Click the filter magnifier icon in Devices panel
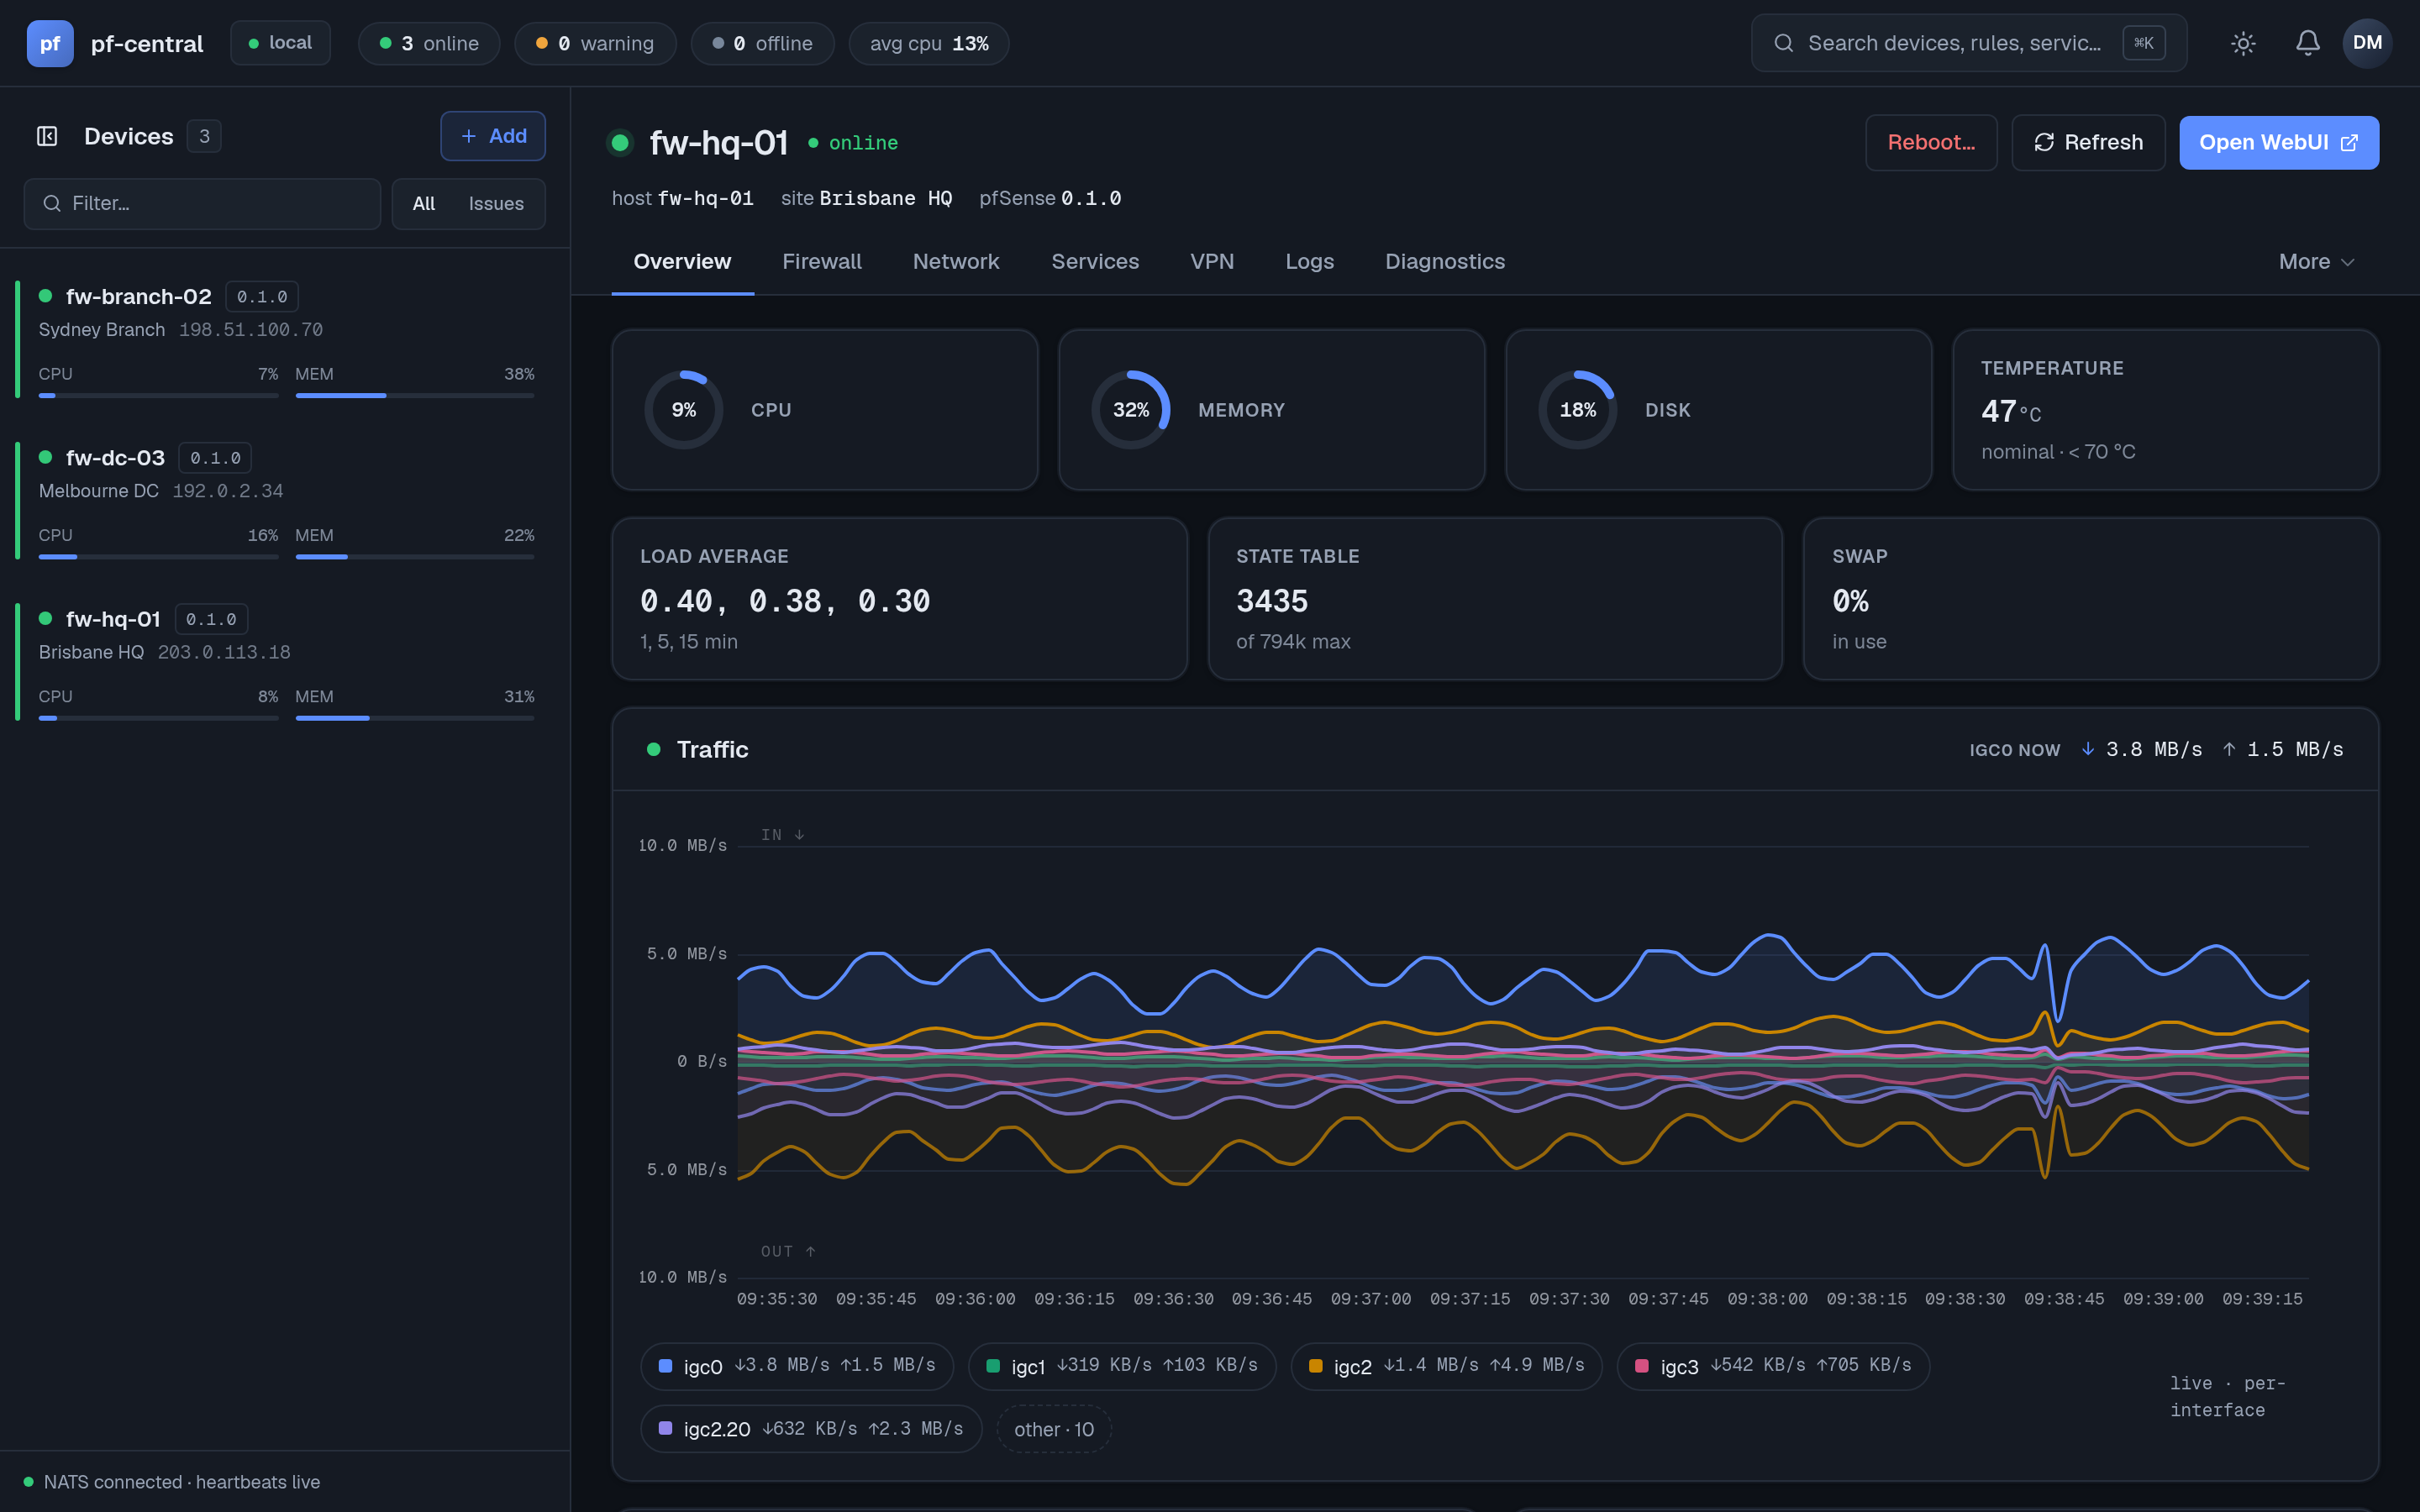Image resolution: width=2420 pixels, height=1512 pixels. coord(52,204)
